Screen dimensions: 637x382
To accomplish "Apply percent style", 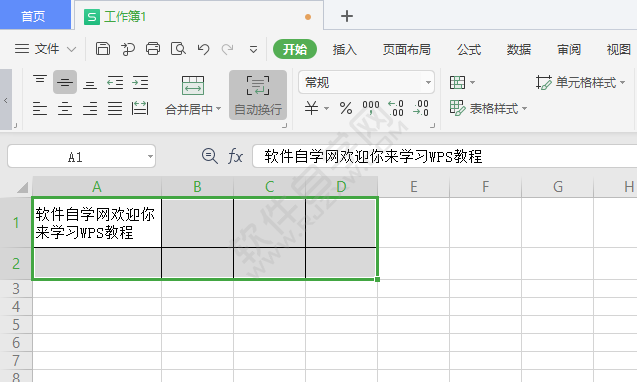I will click(346, 108).
